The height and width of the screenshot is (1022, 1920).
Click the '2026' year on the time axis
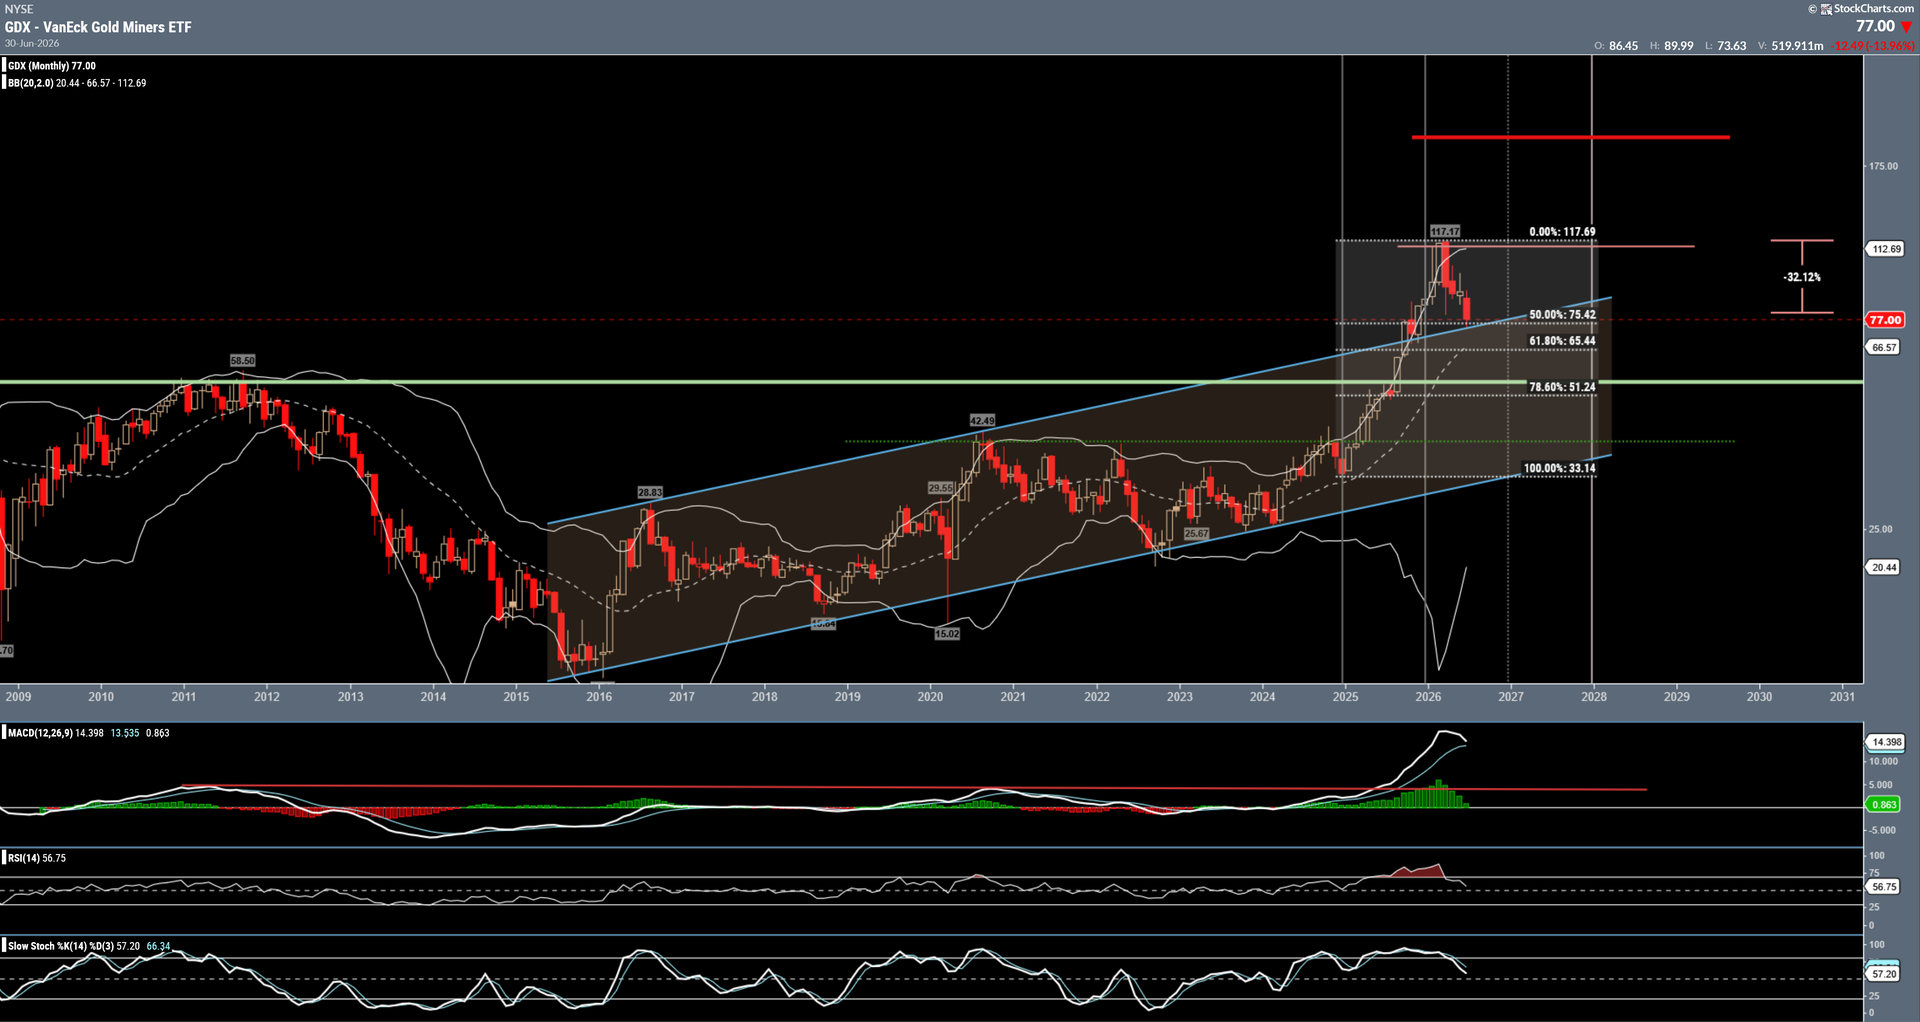click(1429, 697)
